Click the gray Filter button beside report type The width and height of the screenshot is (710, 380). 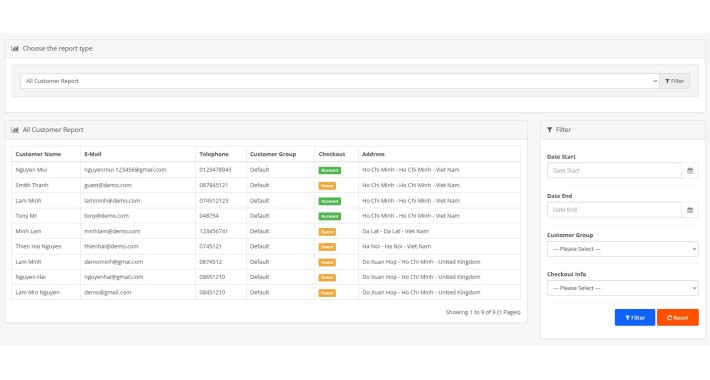click(675, 81)
